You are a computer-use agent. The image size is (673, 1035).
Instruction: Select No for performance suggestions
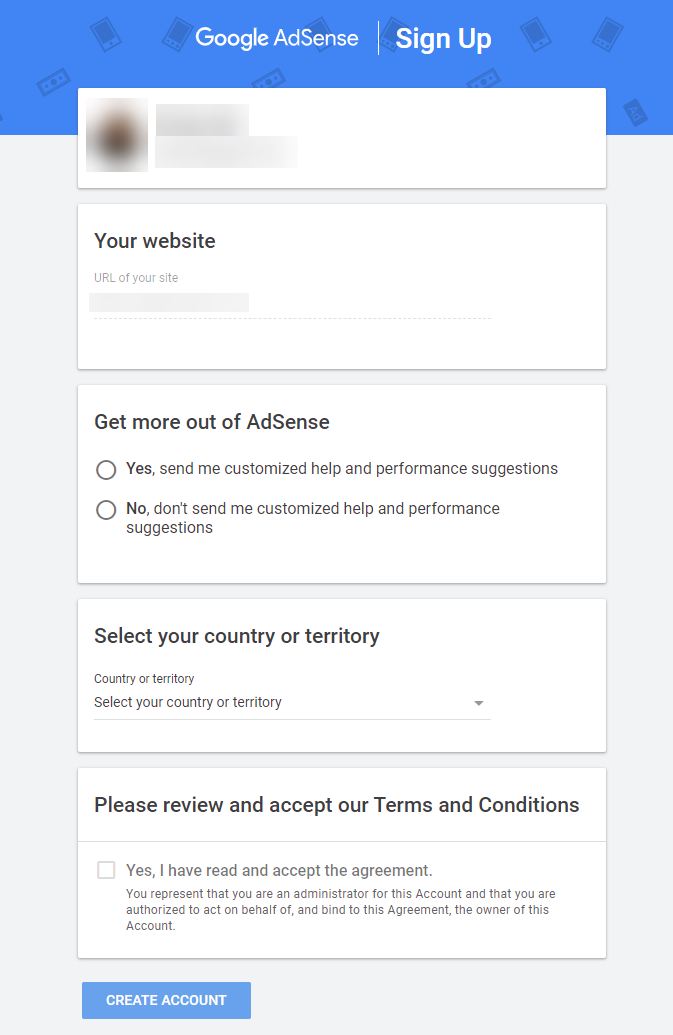coord(106,510)
